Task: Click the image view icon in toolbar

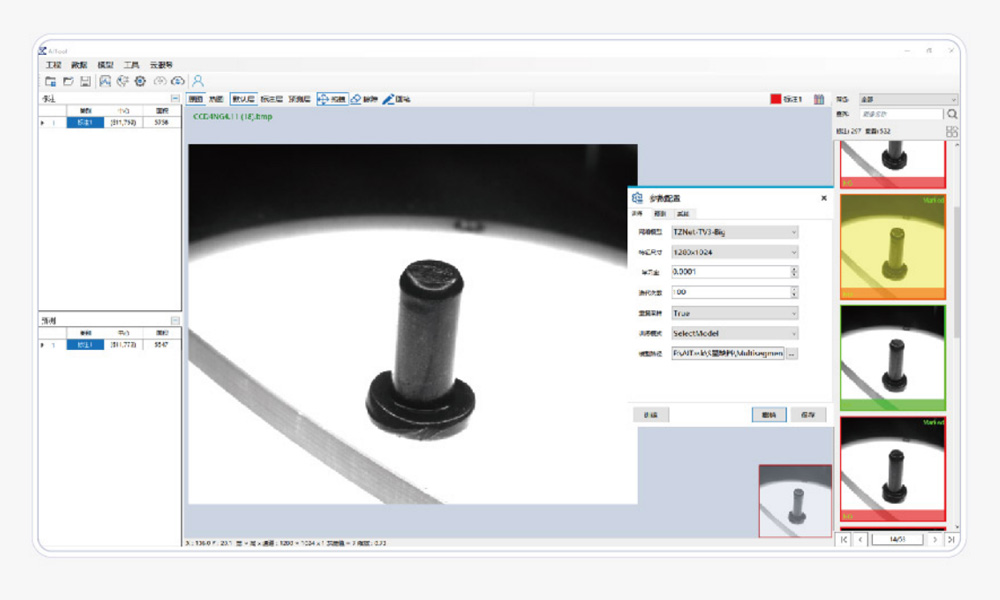Action: click(x=104, y=81)
